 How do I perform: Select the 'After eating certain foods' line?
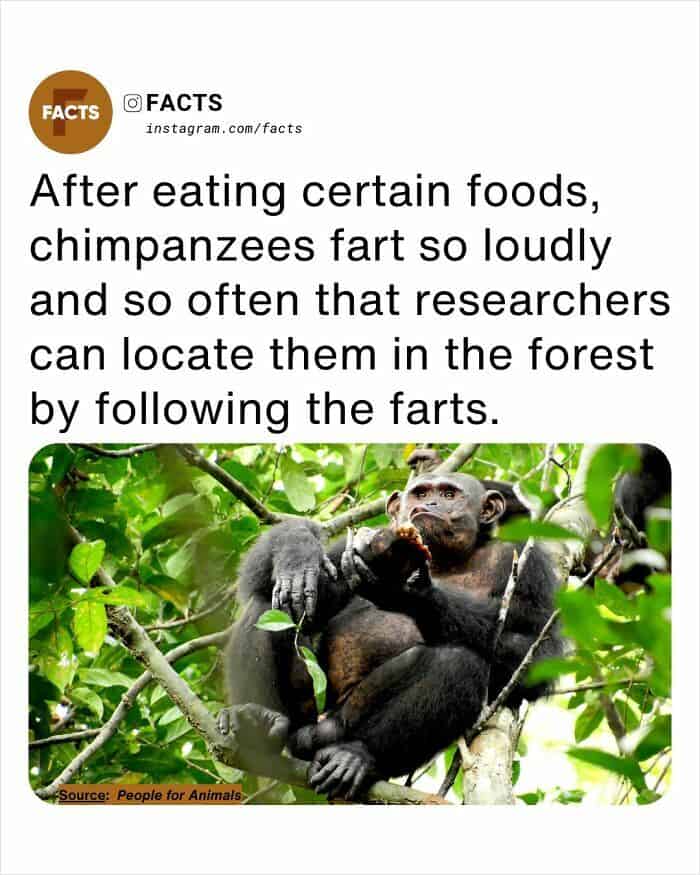point(315,193)
